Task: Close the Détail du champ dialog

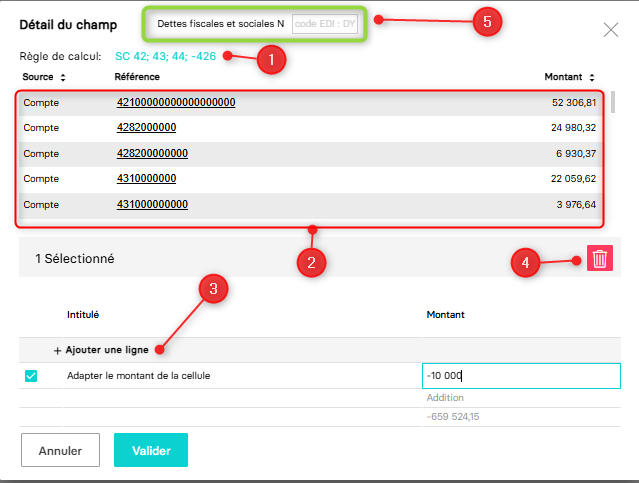Action: 611,30
